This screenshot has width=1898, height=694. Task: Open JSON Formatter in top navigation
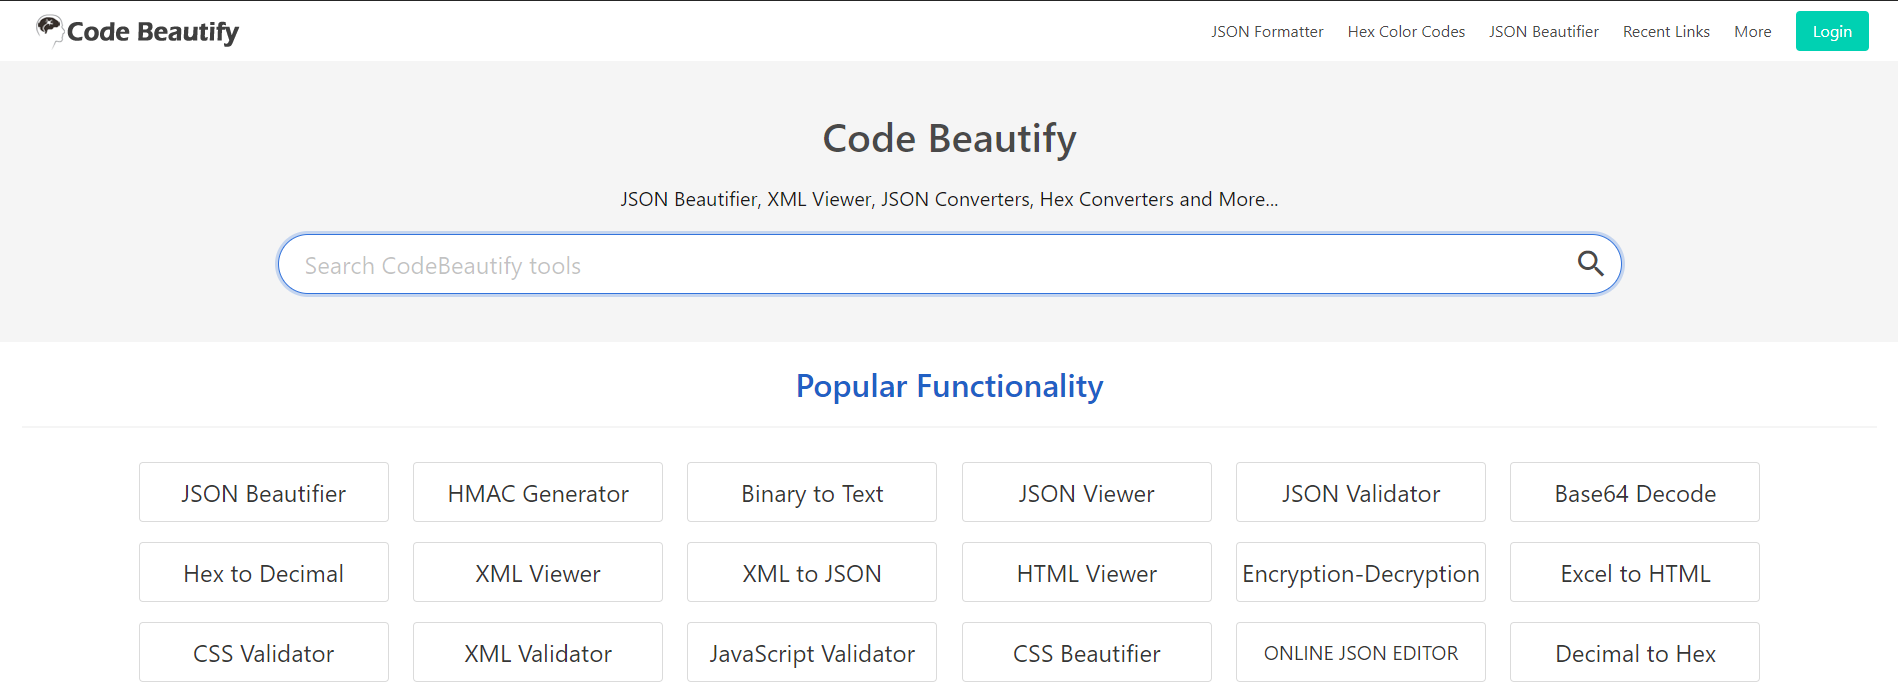pos(1267,32)
